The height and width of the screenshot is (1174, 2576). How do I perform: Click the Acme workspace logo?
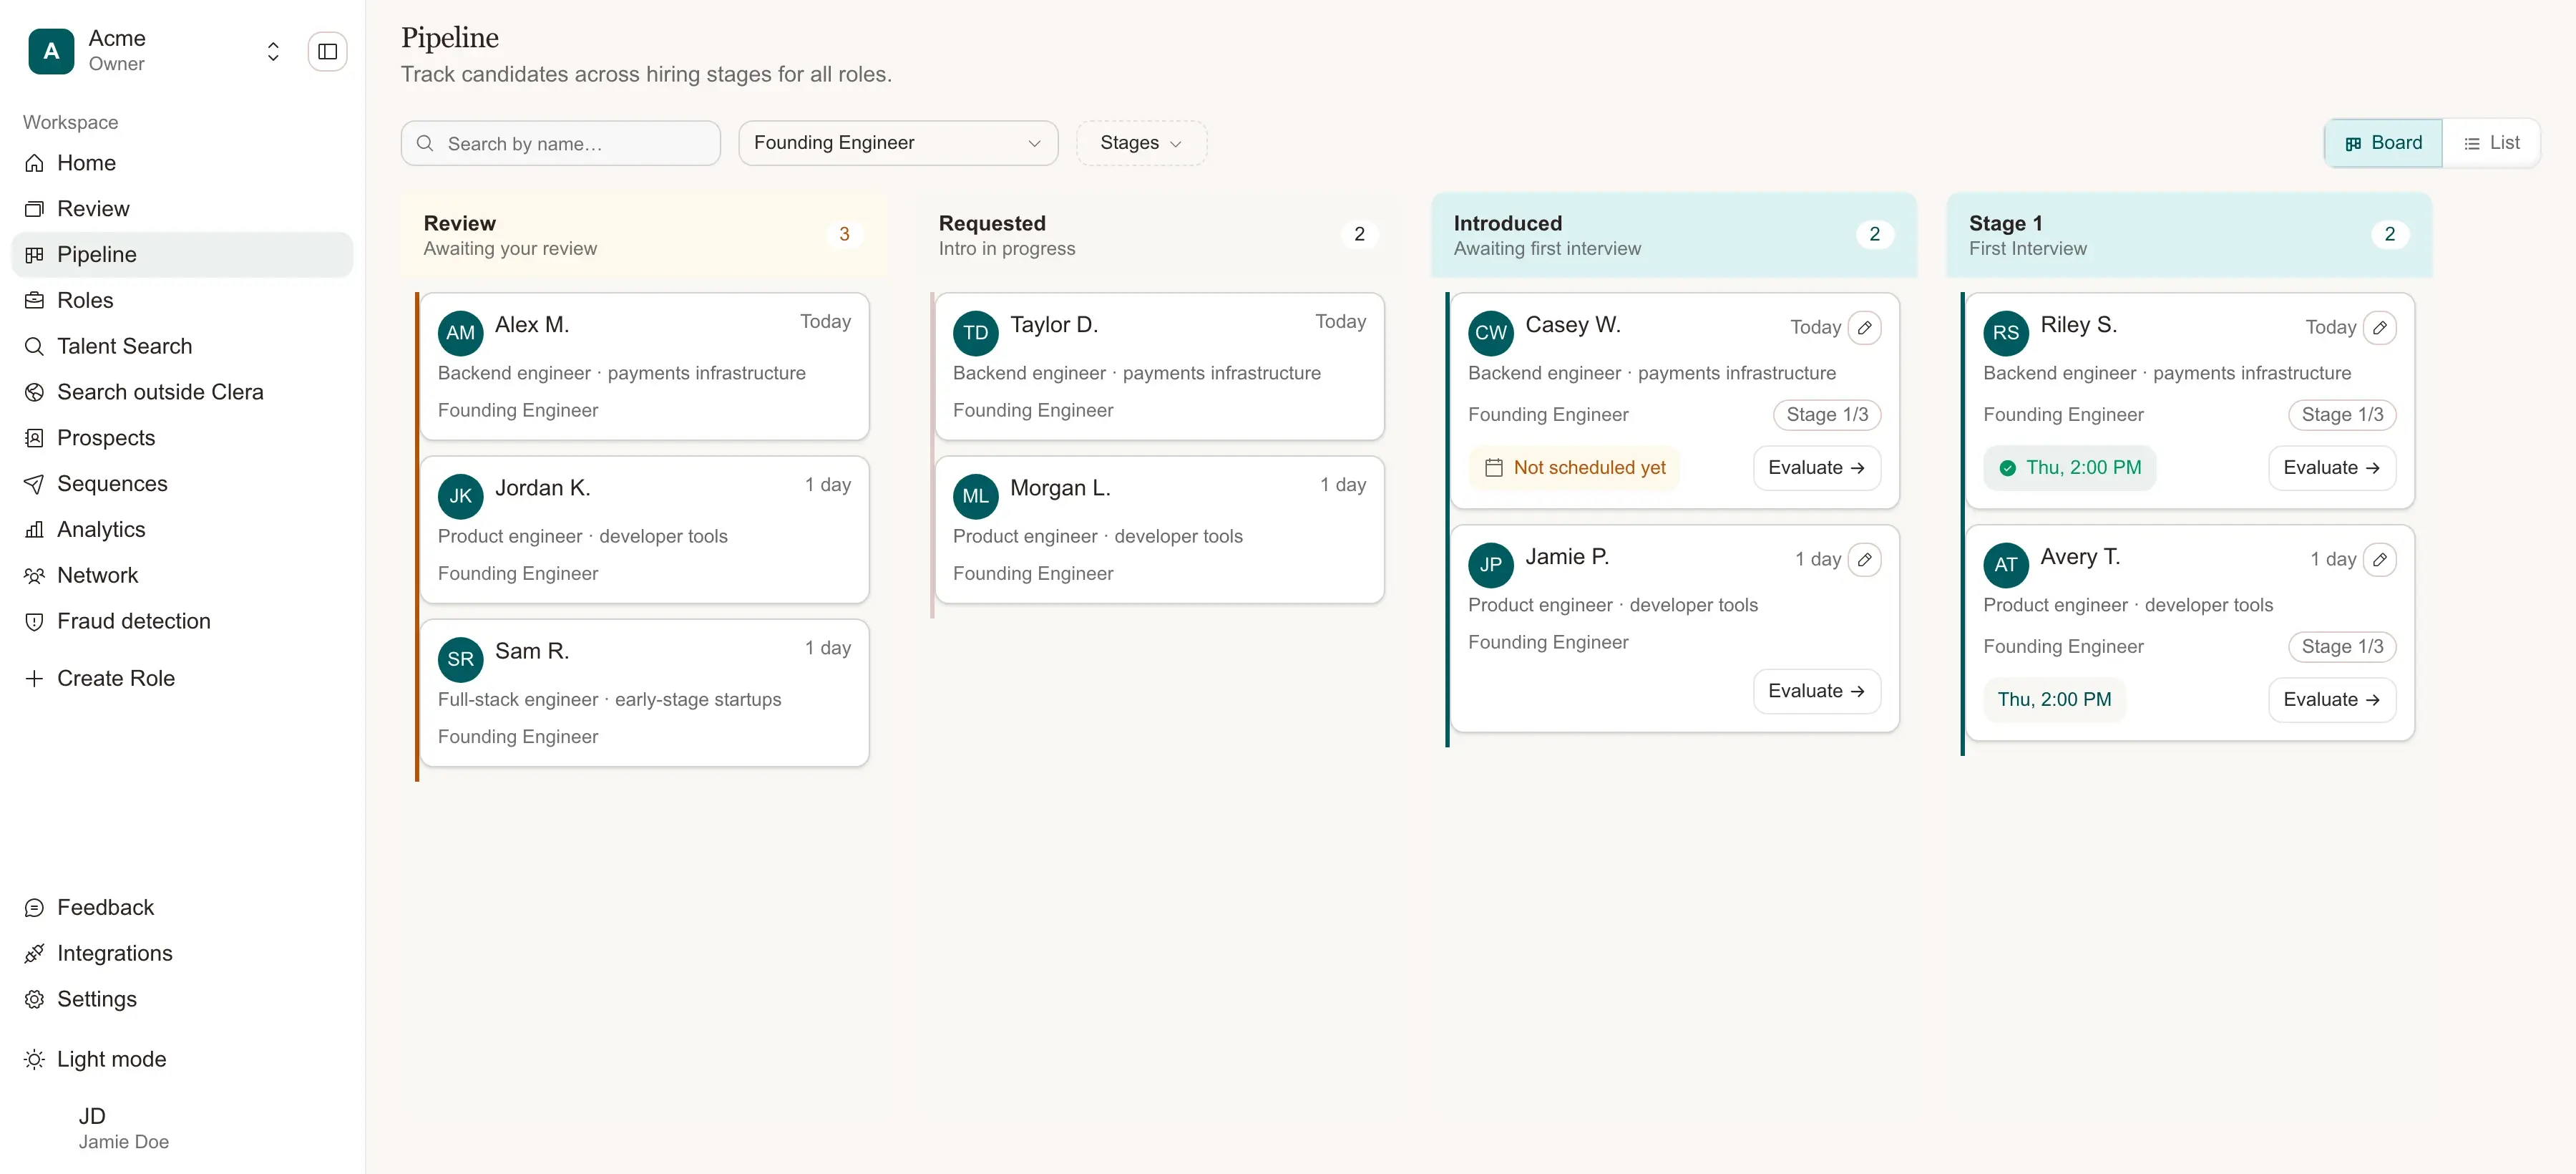coord(51,51)
